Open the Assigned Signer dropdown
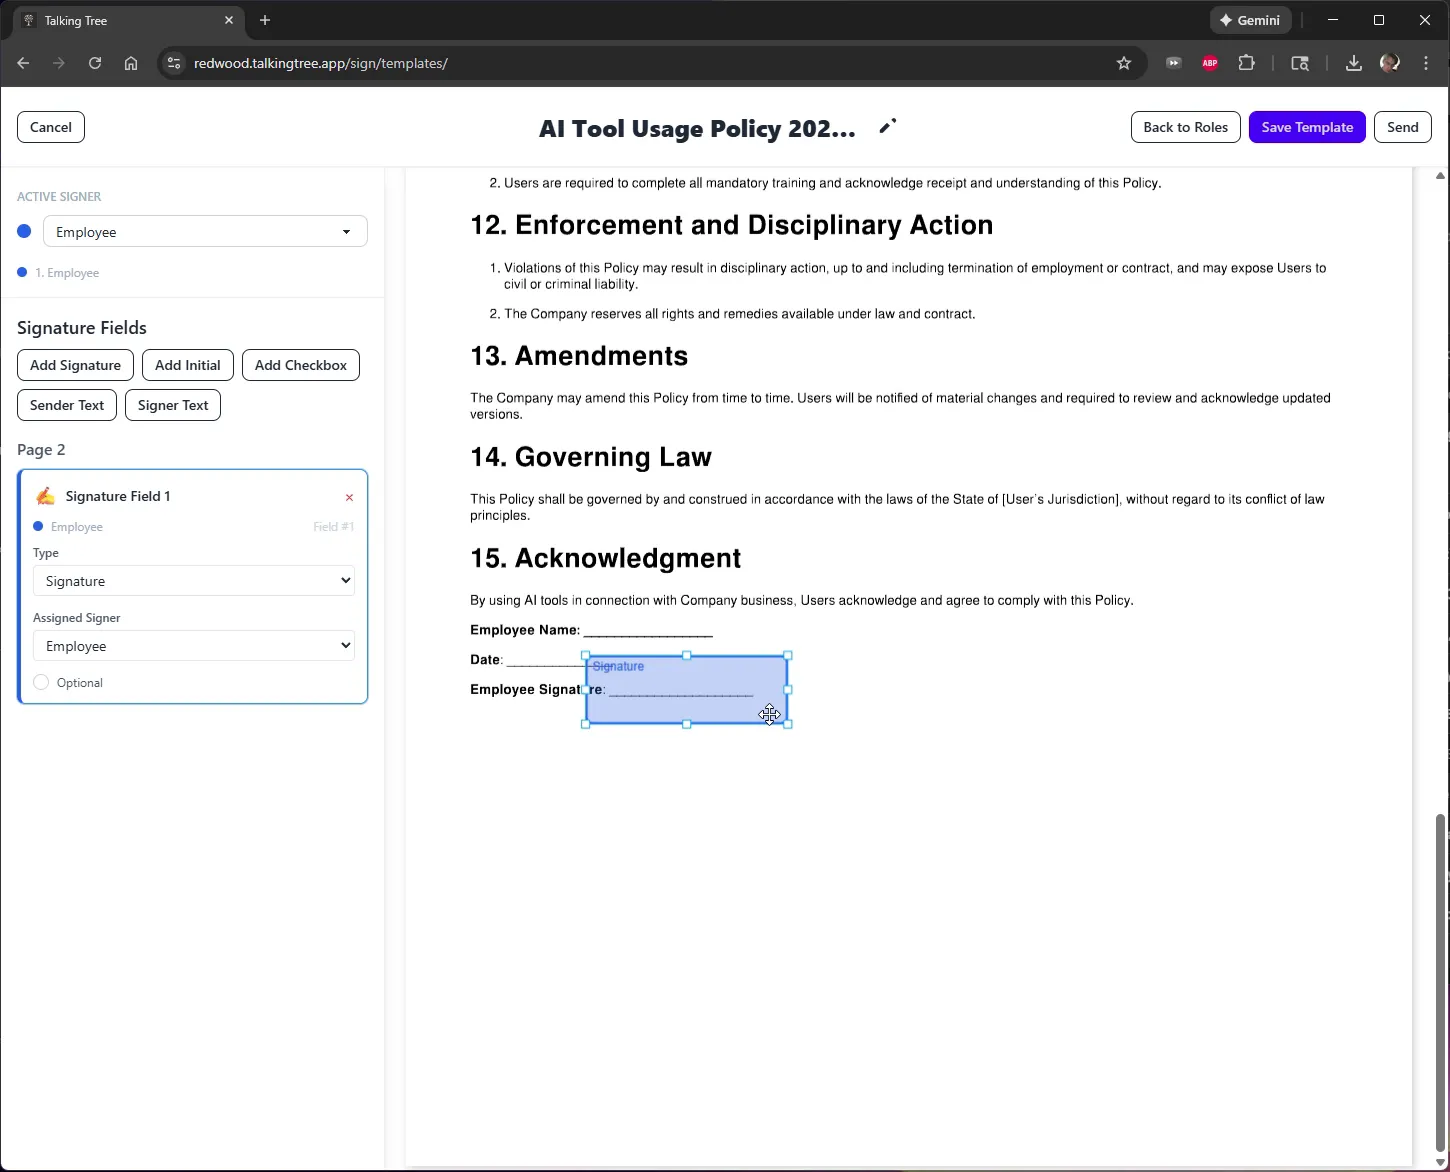1450x1172 pixels. click(x=194, y=645)
